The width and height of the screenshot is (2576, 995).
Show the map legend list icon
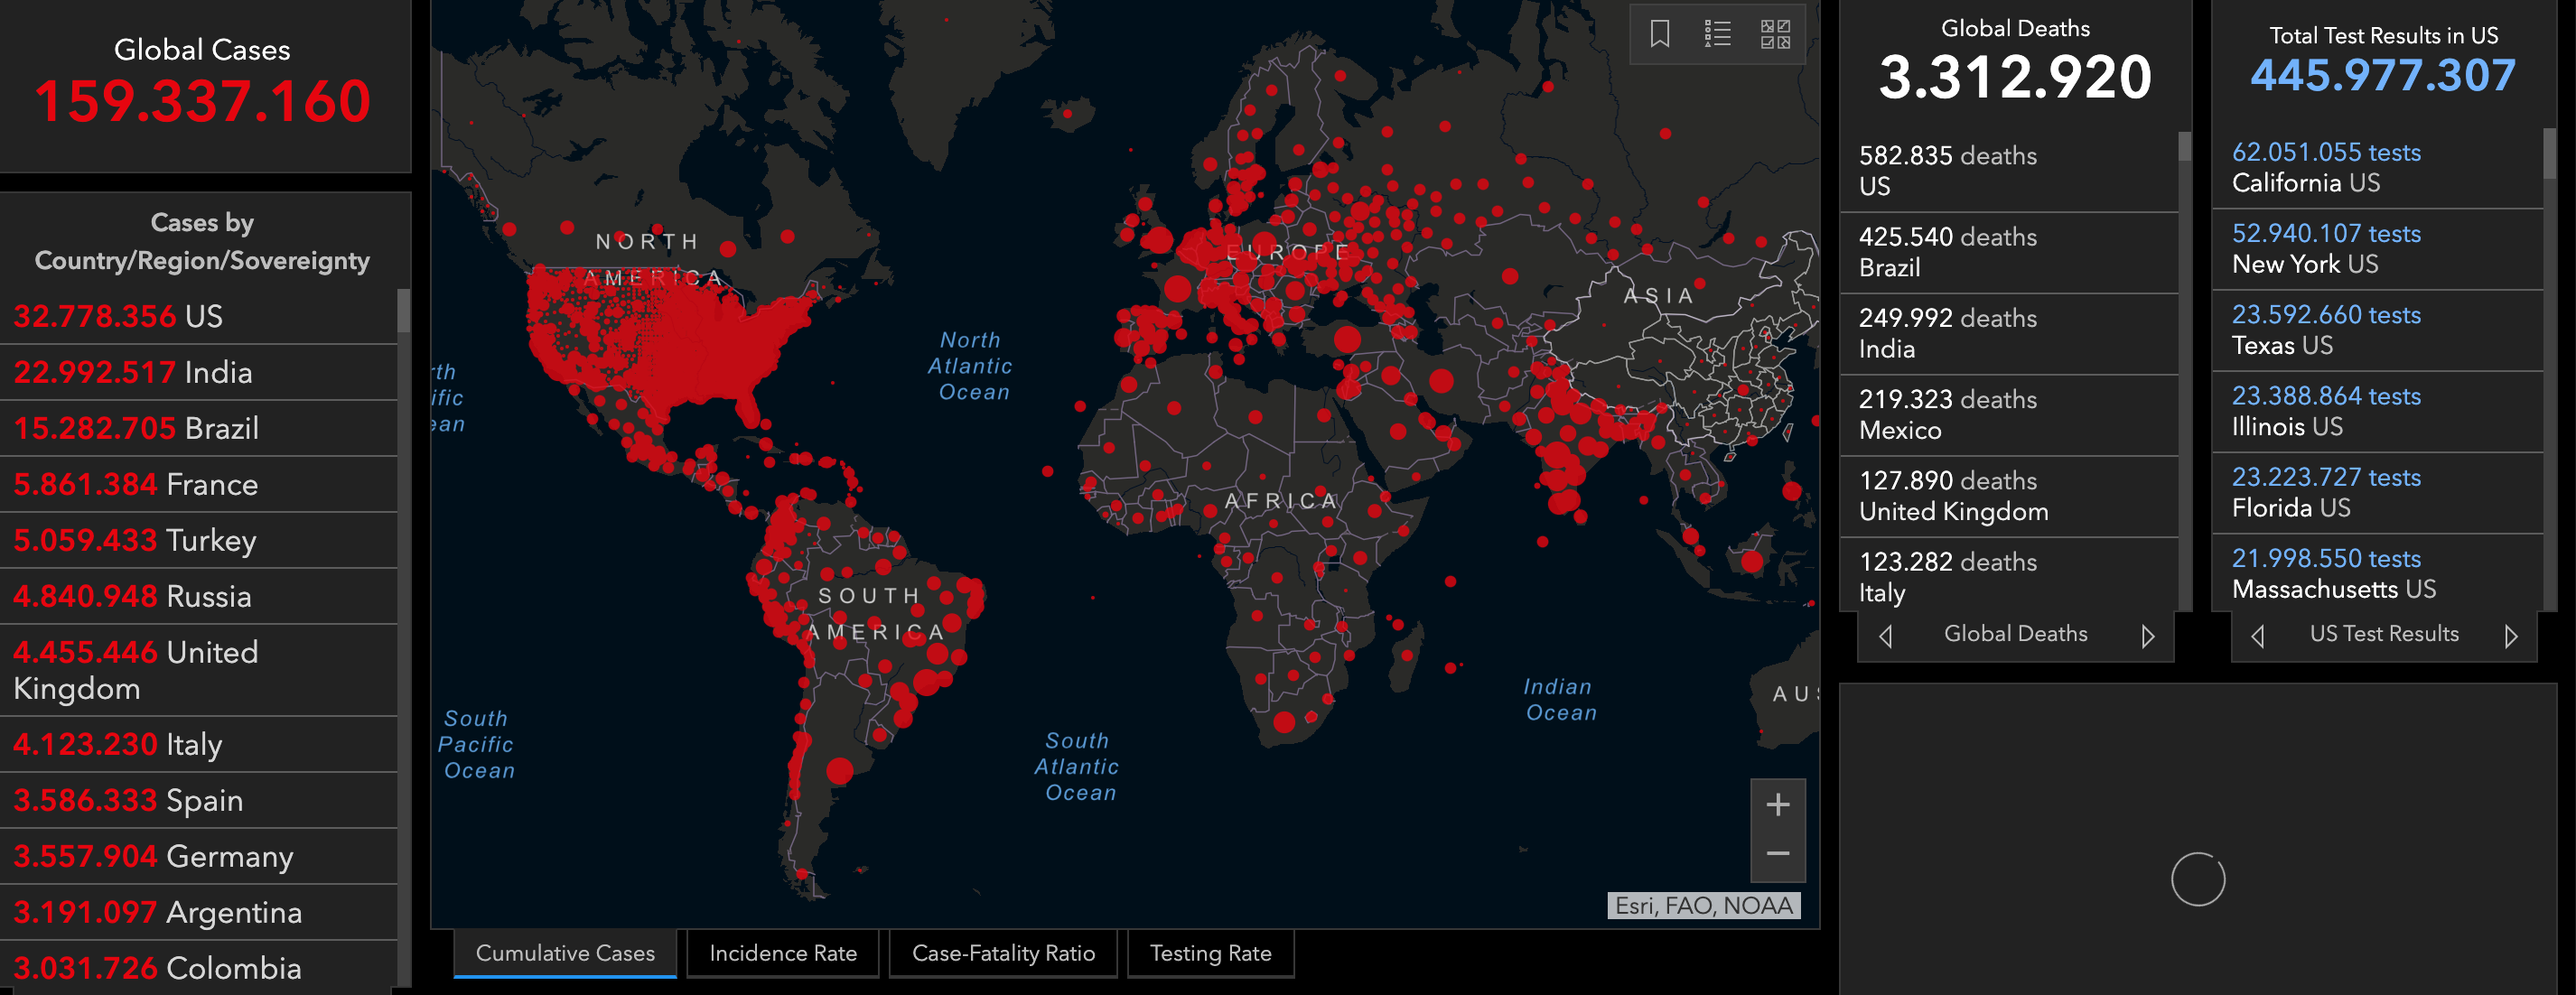click(x=1717, y=34)
